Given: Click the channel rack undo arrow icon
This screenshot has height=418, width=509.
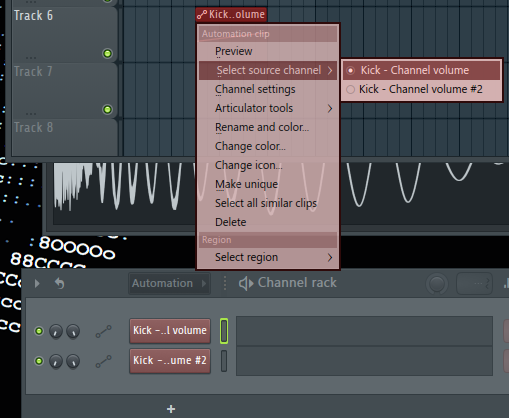Looking at the screenshot, I should (x=60, y=283).
